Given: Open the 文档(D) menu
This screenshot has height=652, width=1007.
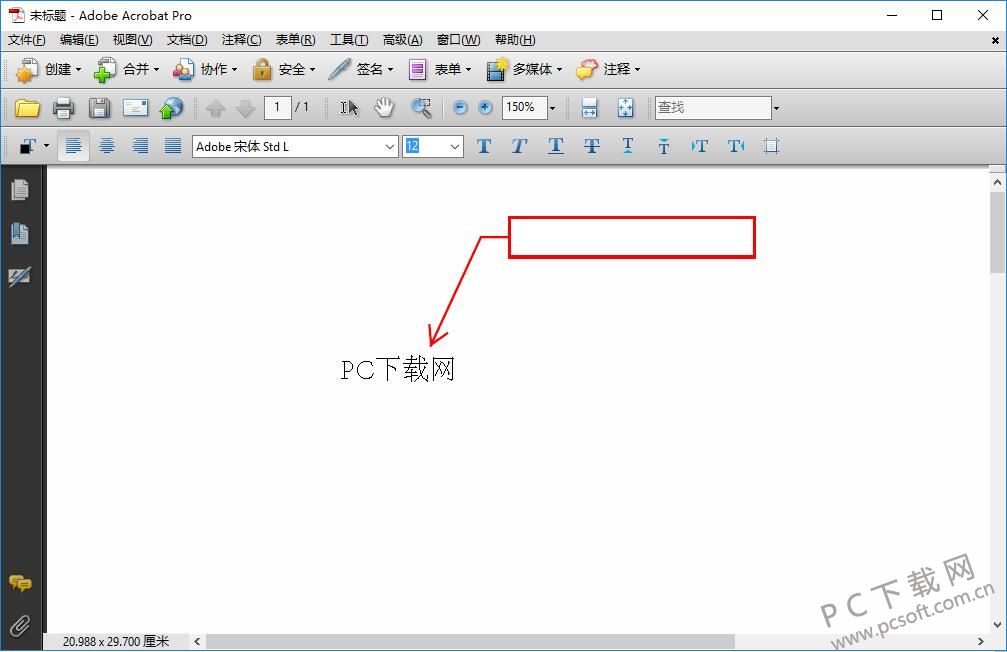Looking at the screenshot, I should (187, 40).
